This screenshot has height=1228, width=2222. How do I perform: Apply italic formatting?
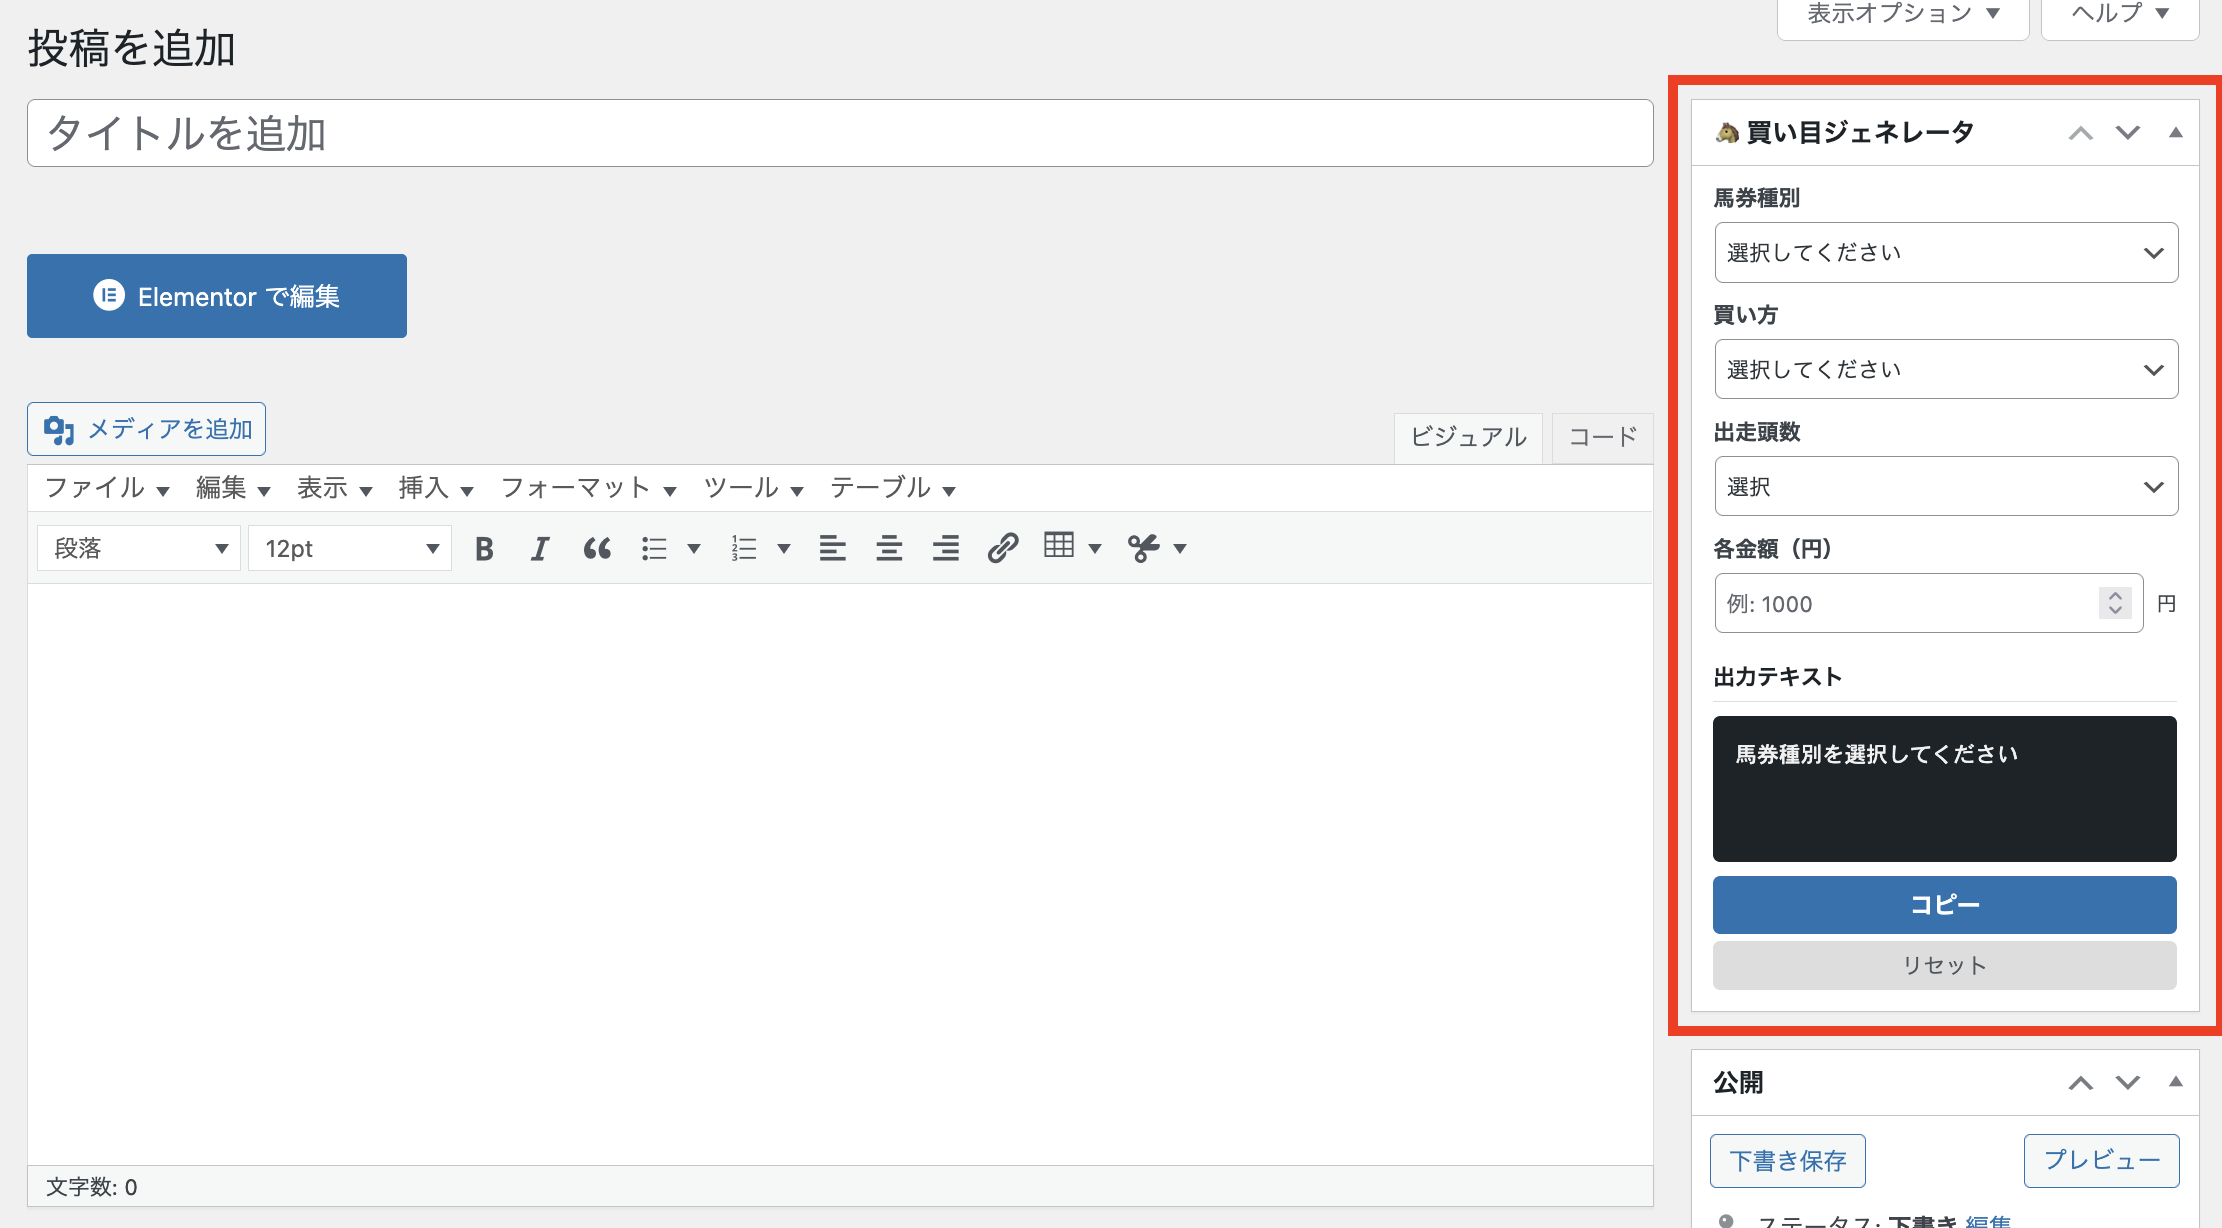point(540,547)
